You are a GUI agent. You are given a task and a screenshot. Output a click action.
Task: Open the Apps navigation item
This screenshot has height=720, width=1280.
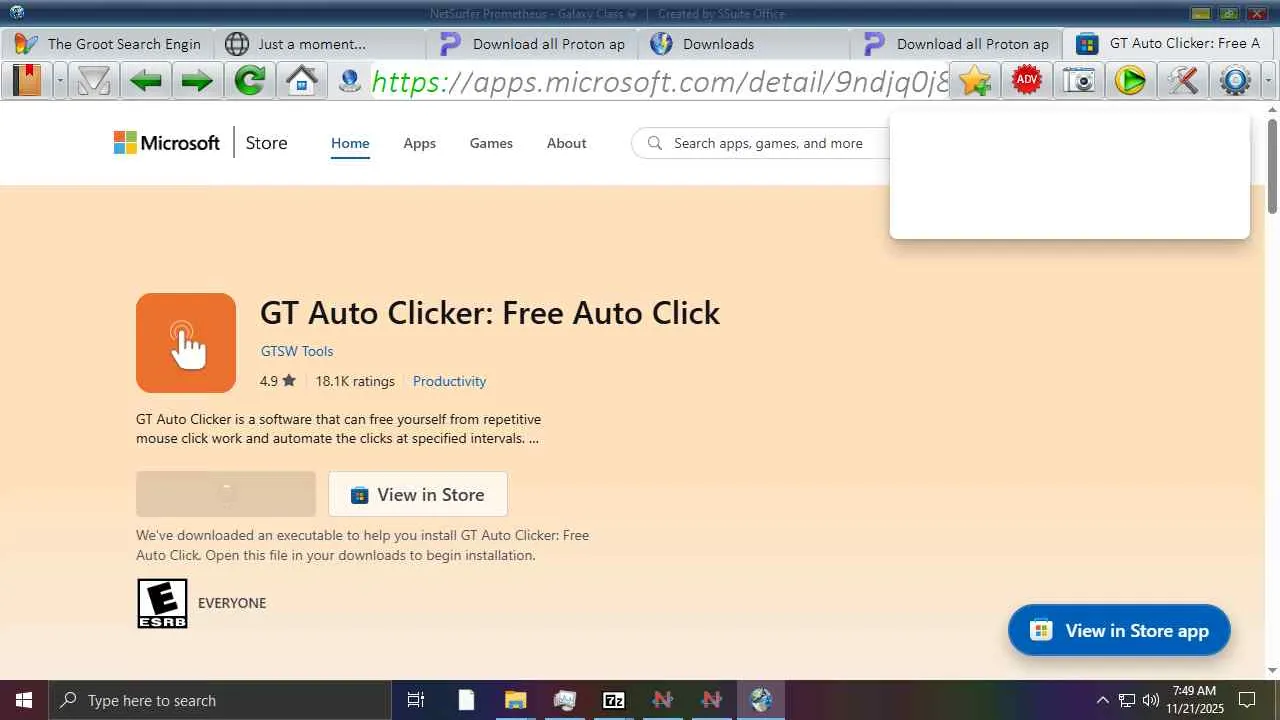(419, 143)
